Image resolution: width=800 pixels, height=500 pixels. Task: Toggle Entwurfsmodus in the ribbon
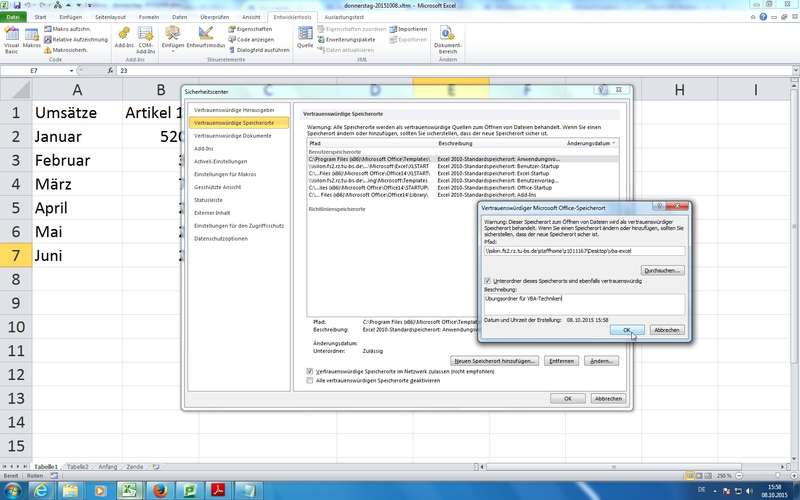(206, 38)
